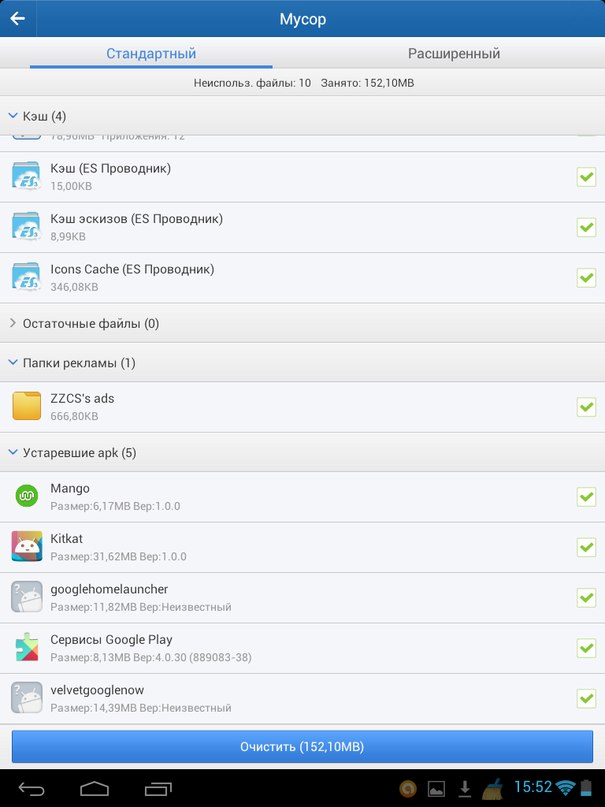Tap the Icons Cache ES Explorer icon
Viewport: 605px width, 807px height.
pos(26,277)
